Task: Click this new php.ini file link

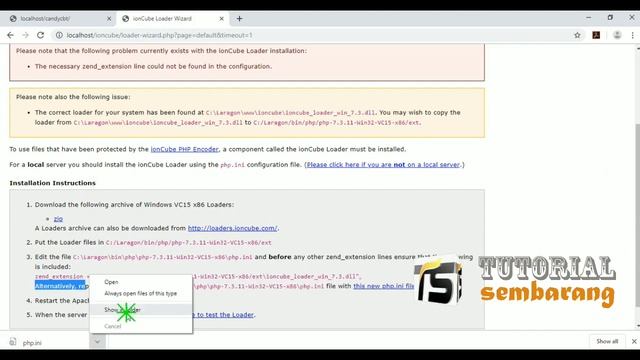Action: tap(384, 286)
